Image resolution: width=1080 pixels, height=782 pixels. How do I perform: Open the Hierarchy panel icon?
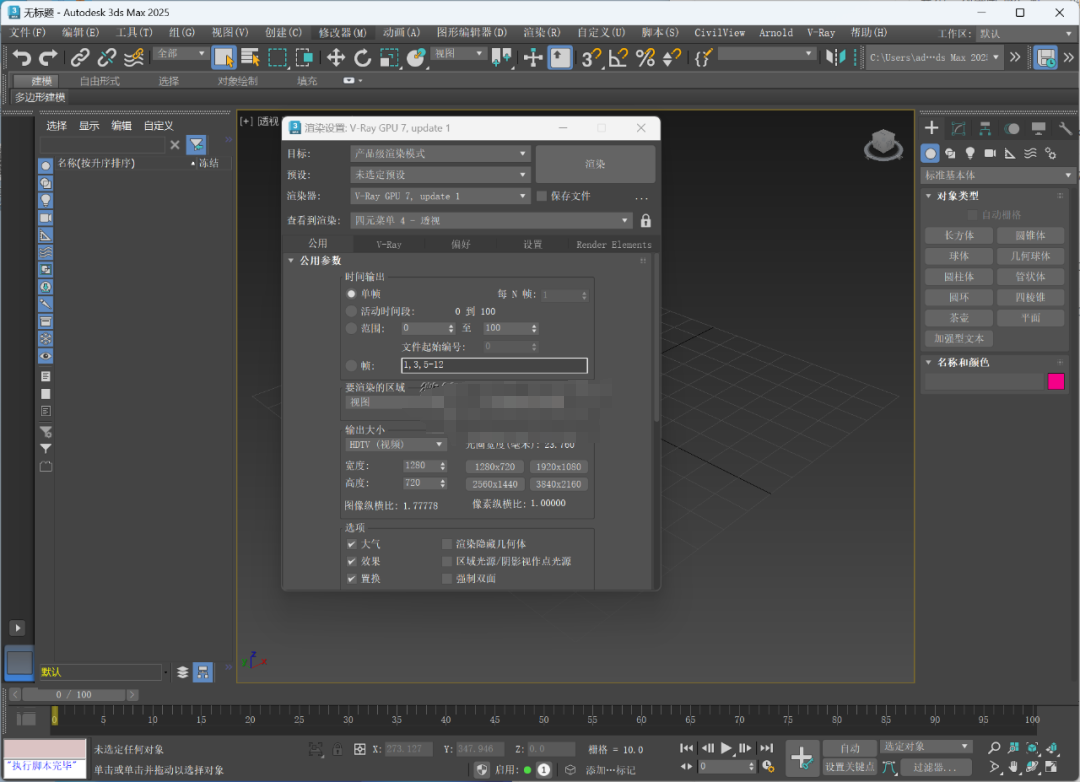click(x=985, y=128)
